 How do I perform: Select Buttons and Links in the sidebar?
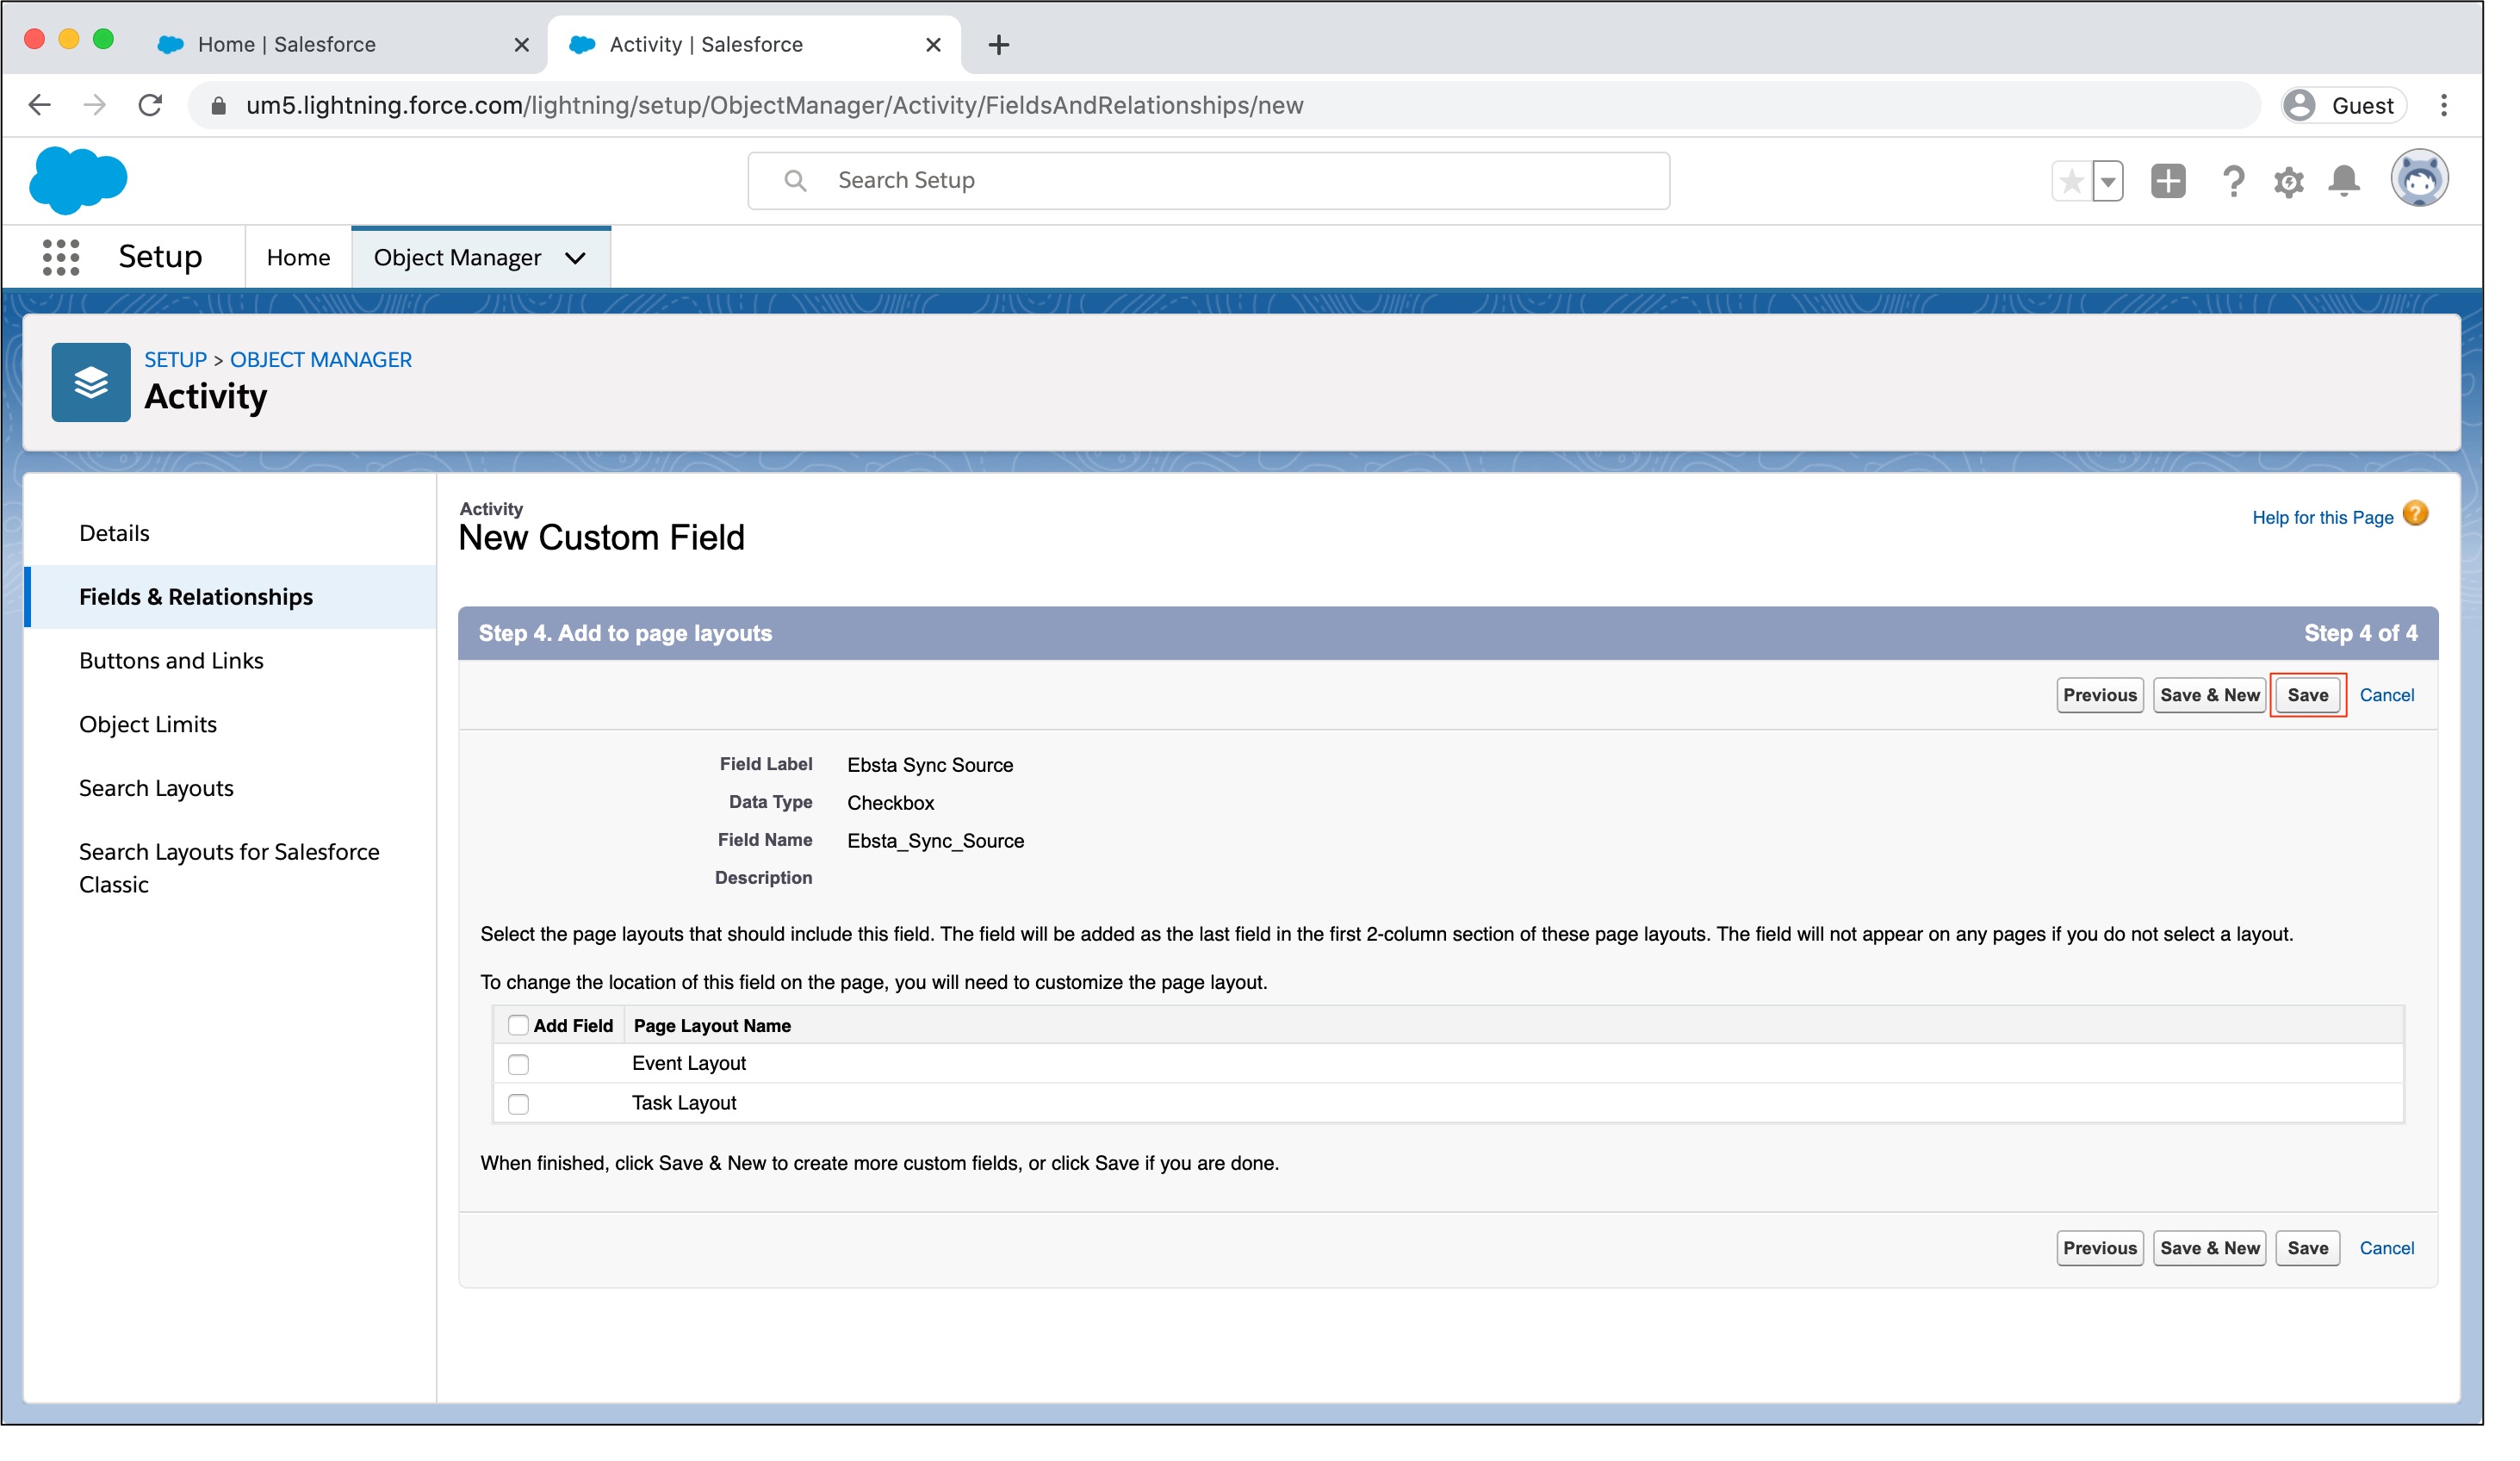171,661
